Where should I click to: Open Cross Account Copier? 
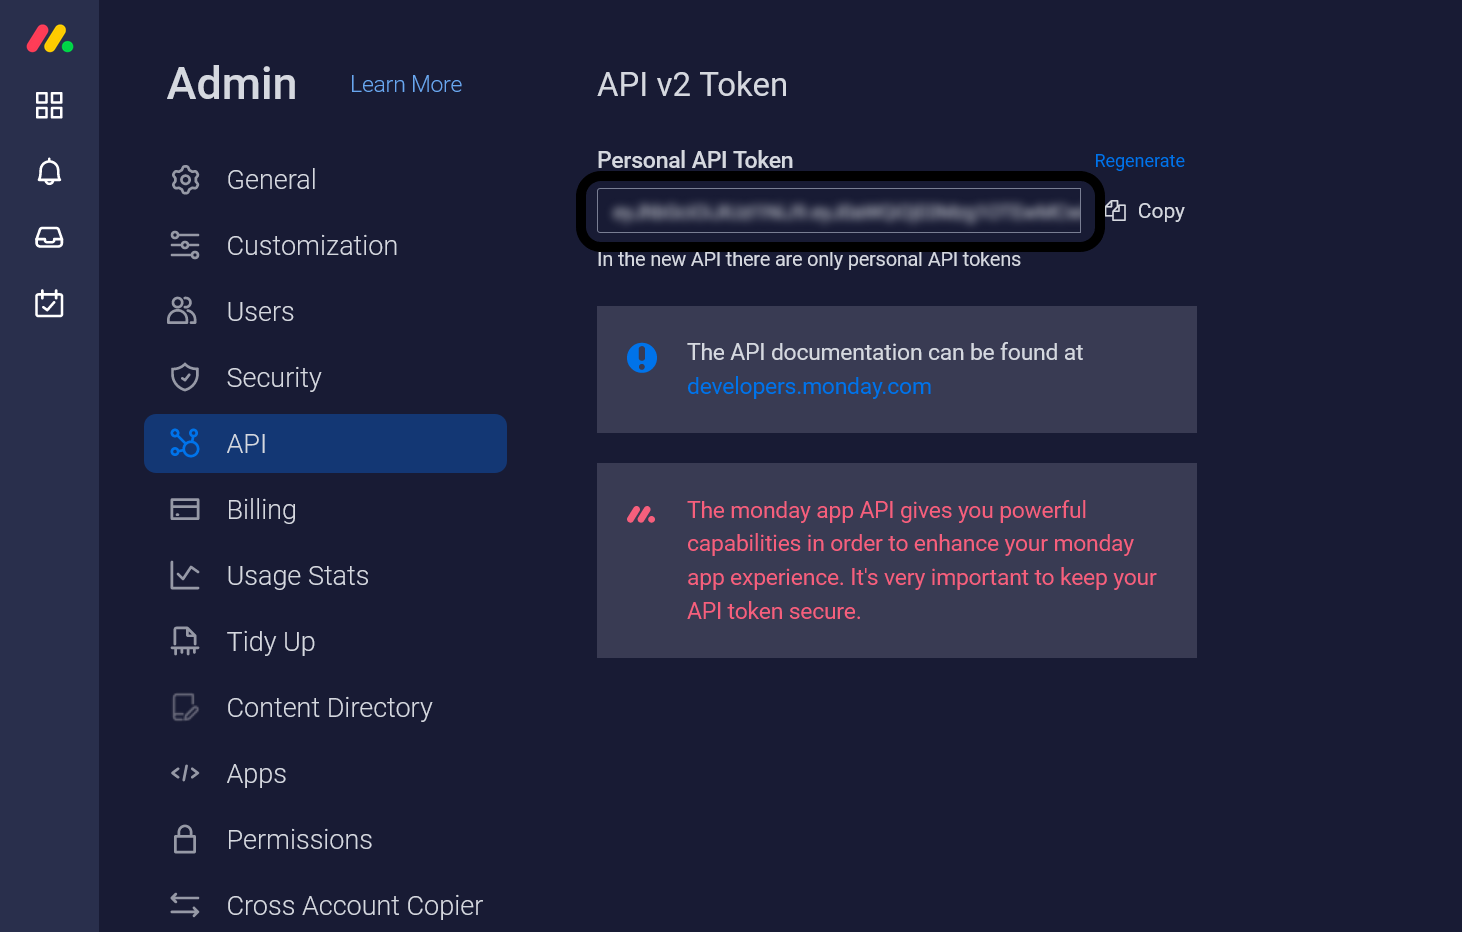point(325,906)
